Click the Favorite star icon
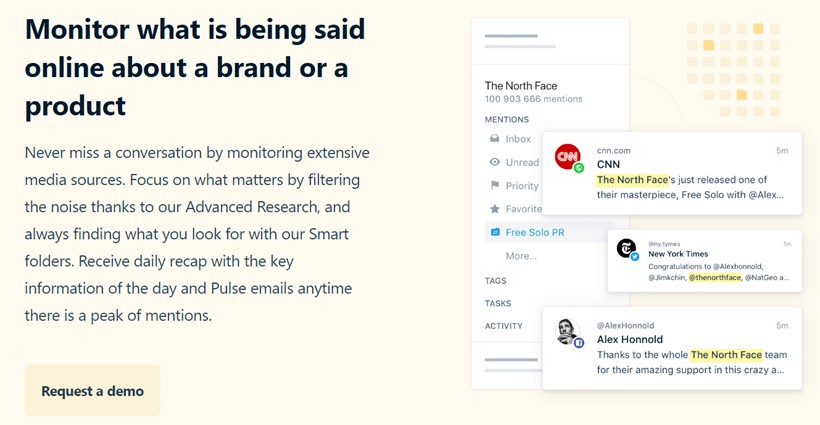This screenshot has height=425, width=820. click(x=494, y=209)
